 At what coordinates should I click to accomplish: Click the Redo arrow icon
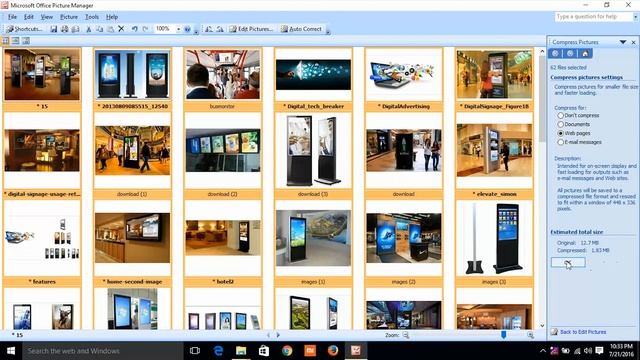[145, 29]
